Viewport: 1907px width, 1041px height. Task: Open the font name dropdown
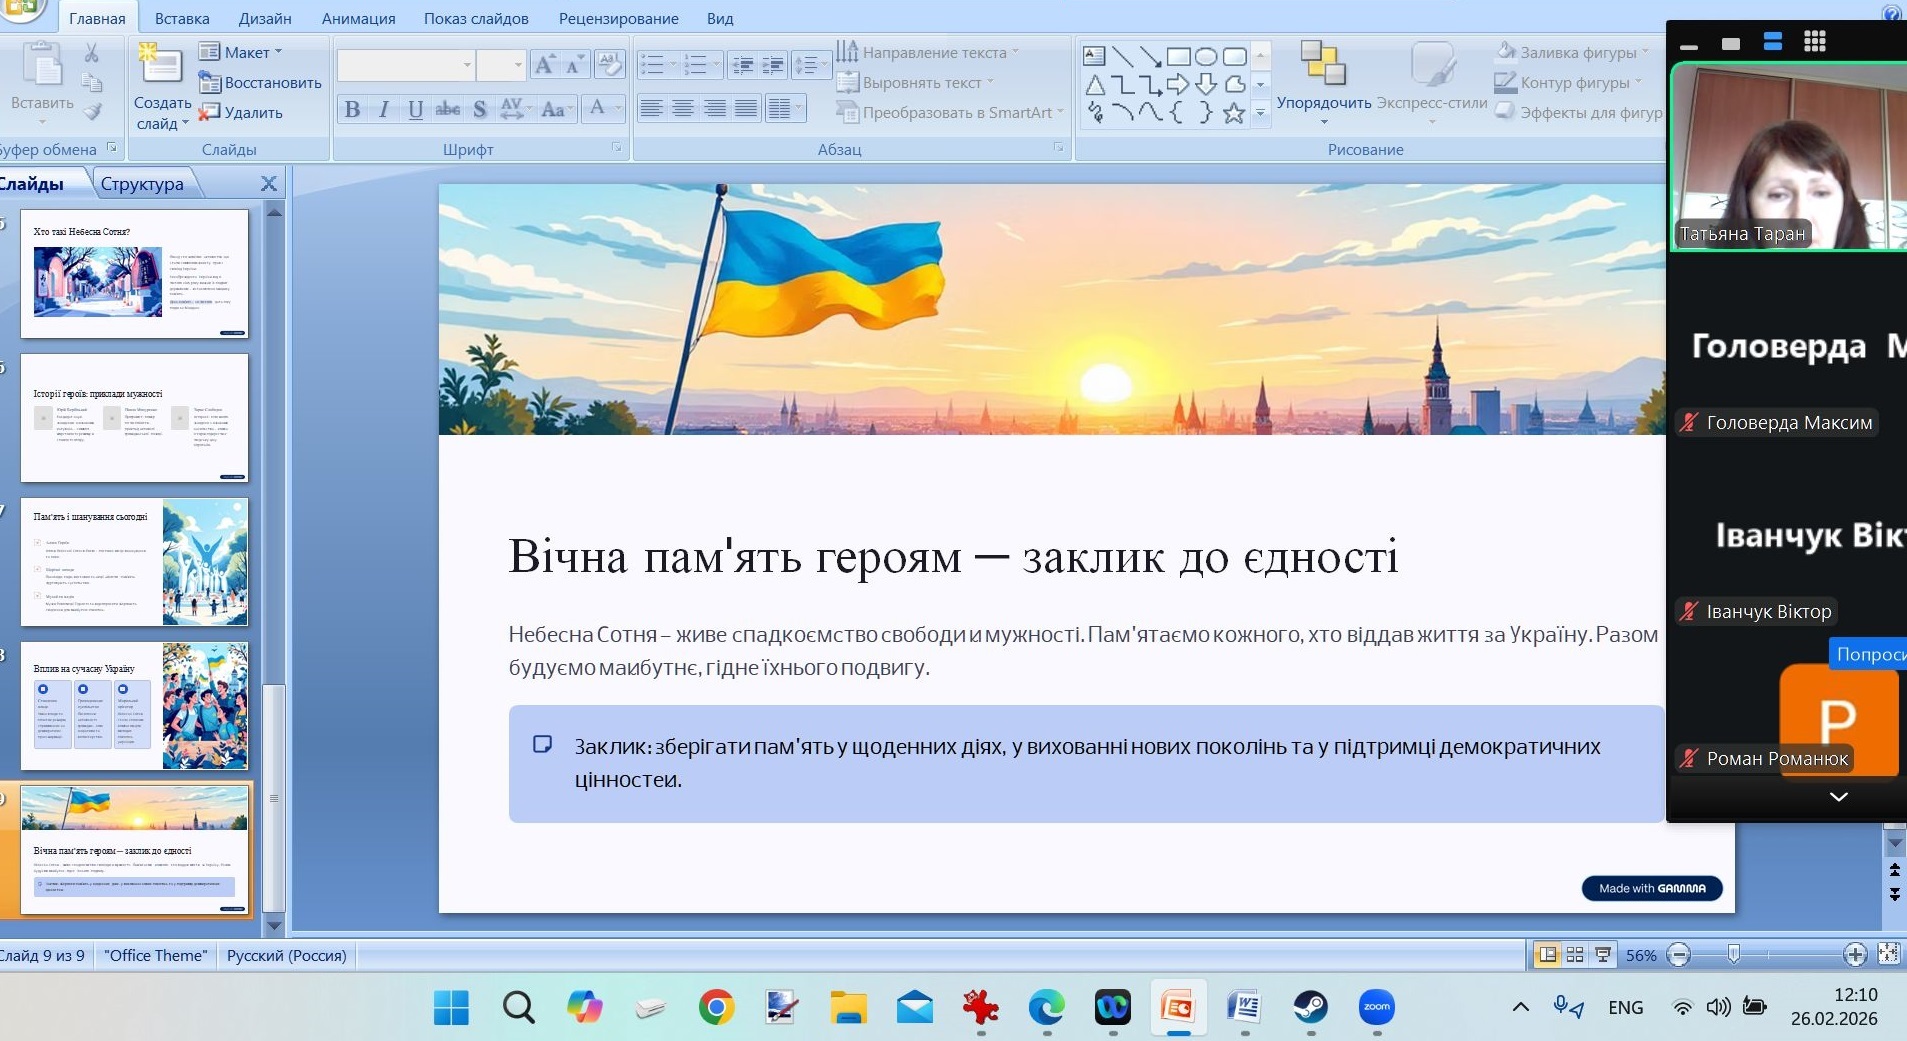pos(467,65)
